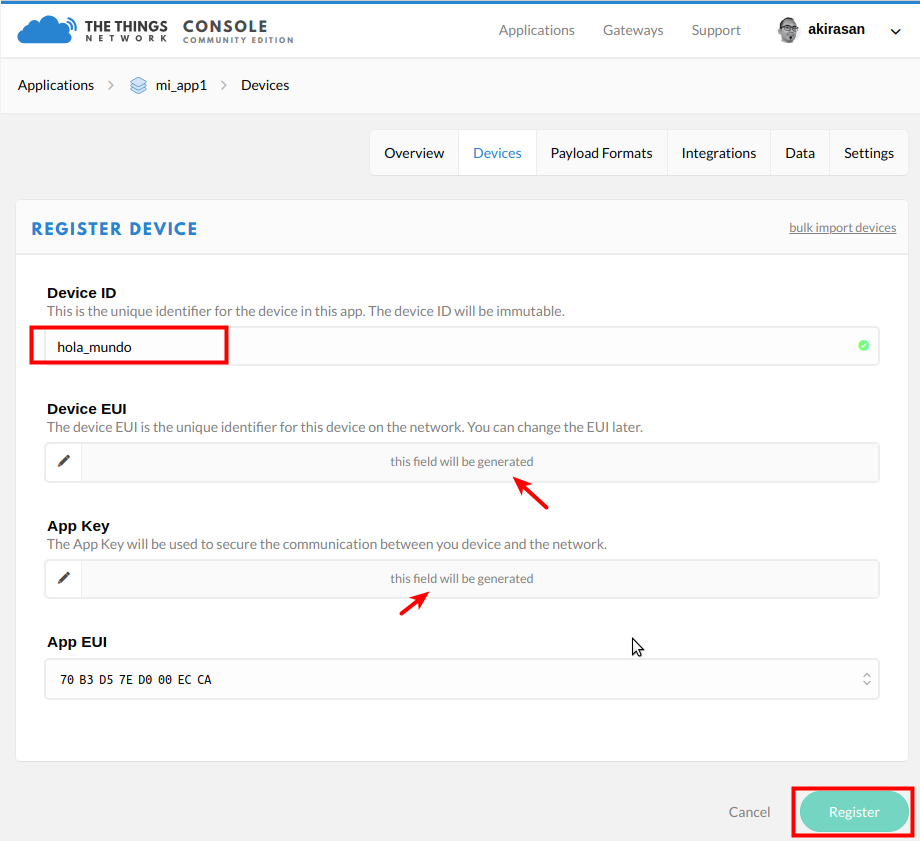Screen dimensions: 920x841
Task: Switch to the Payload Formats tab
Action: (601, 153)
